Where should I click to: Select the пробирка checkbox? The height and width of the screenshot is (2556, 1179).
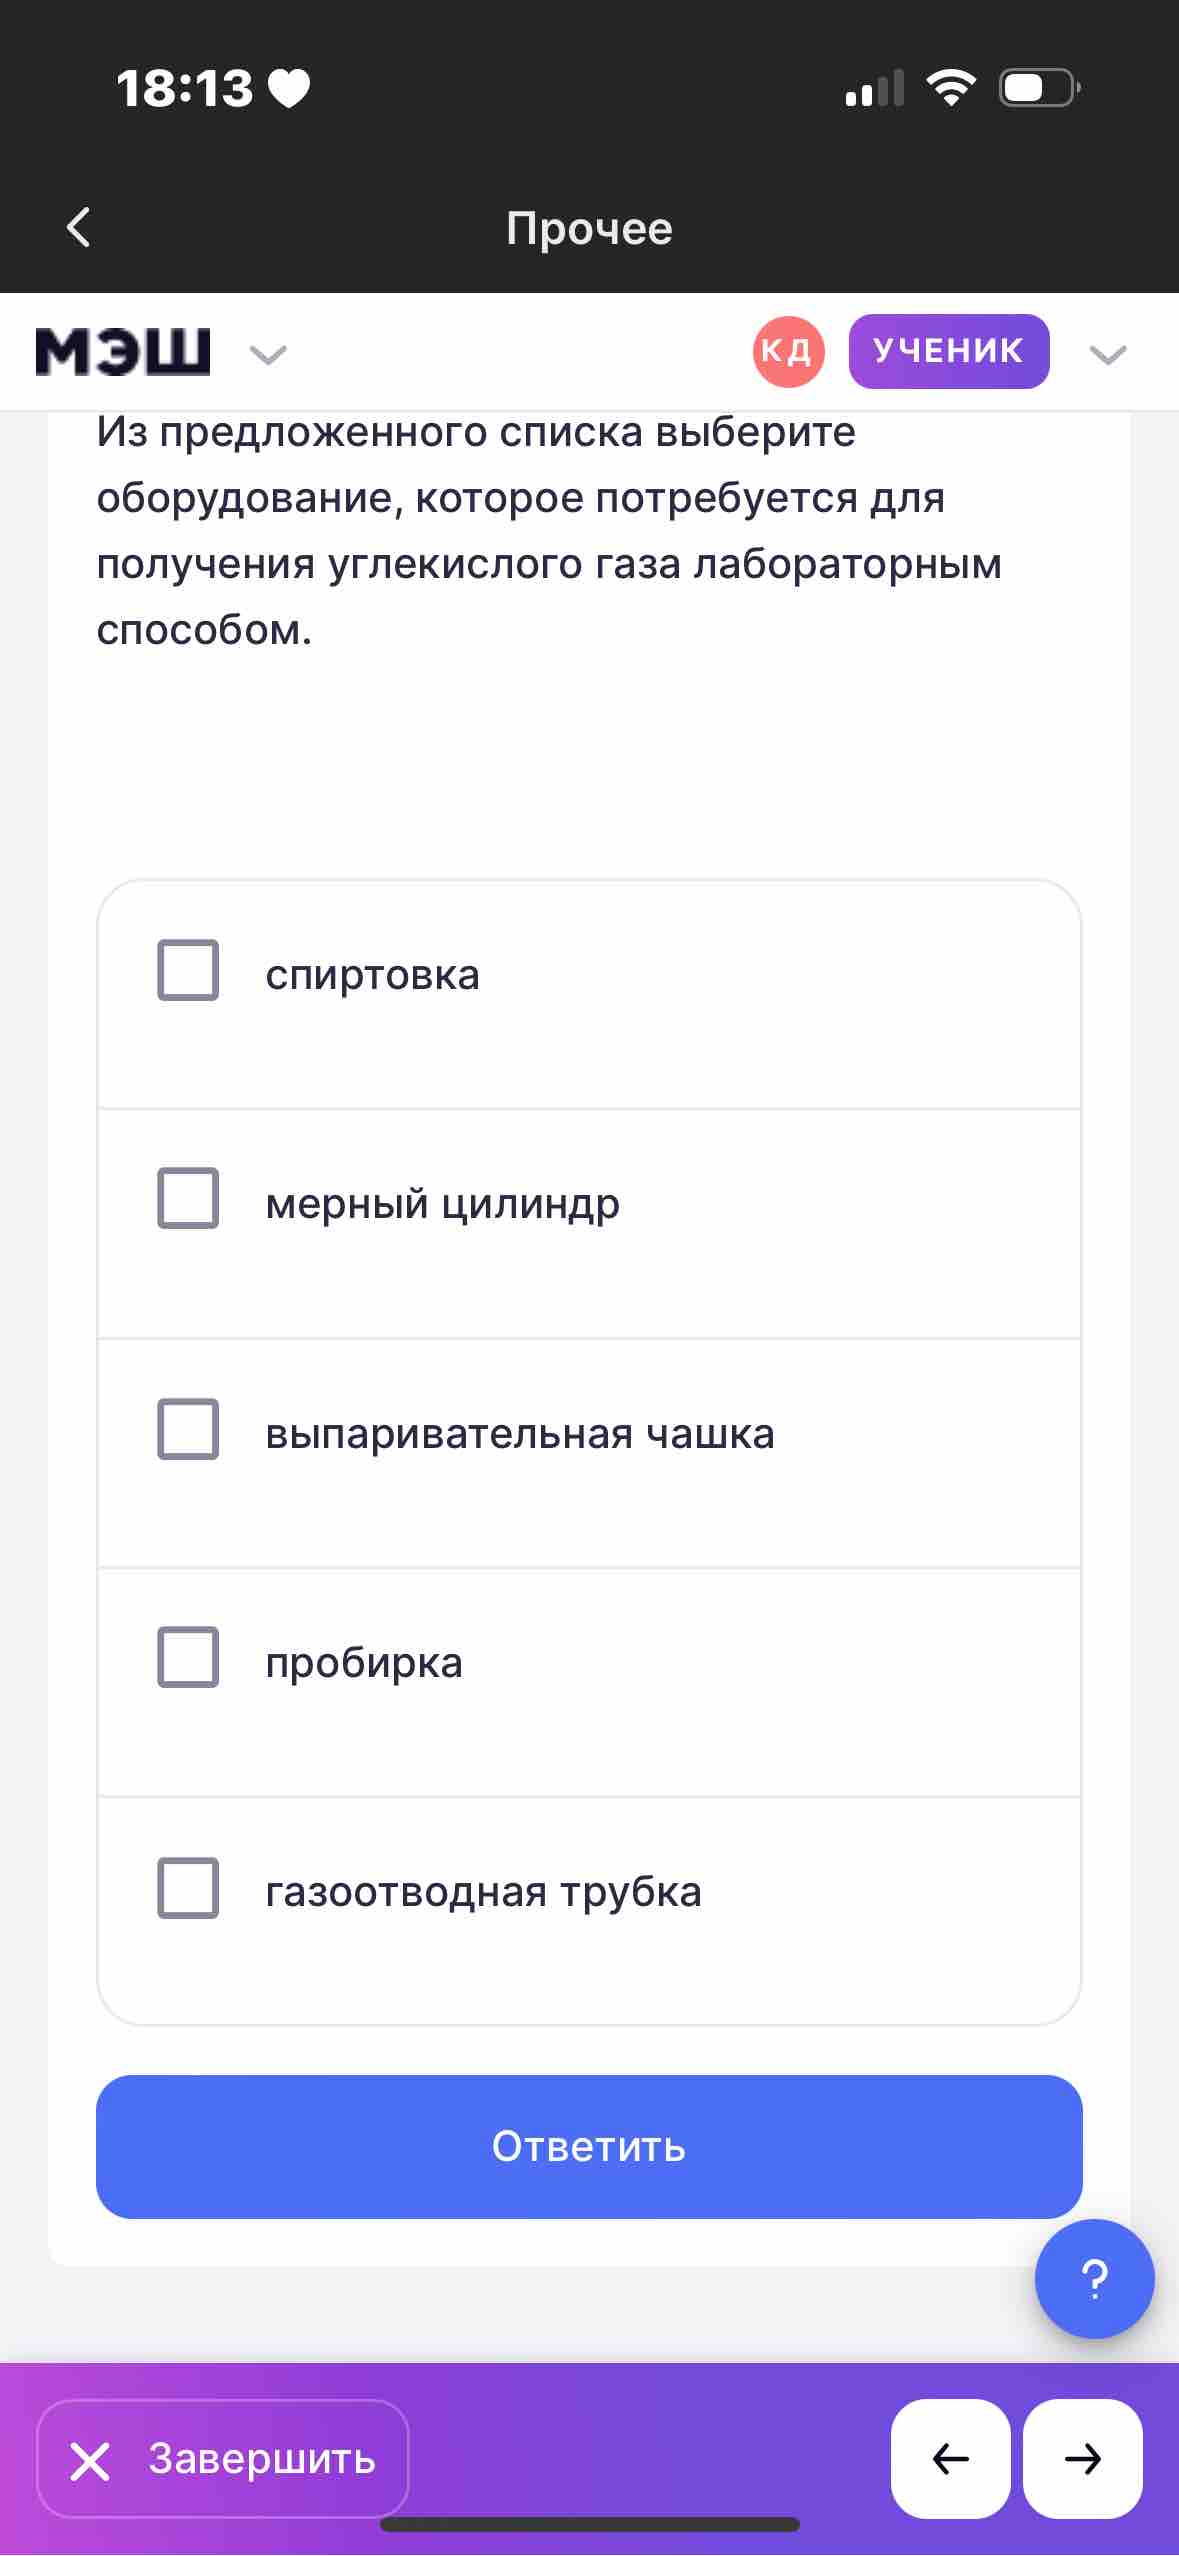[x=188, y=1657]
